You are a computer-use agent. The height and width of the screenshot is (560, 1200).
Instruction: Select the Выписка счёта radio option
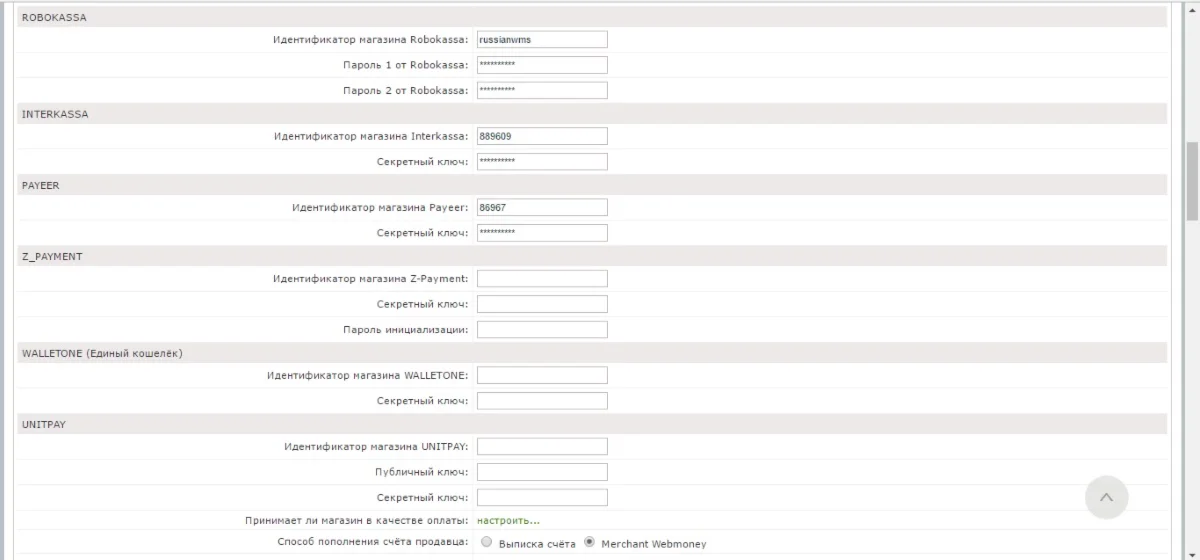click(x=486, y=543)
